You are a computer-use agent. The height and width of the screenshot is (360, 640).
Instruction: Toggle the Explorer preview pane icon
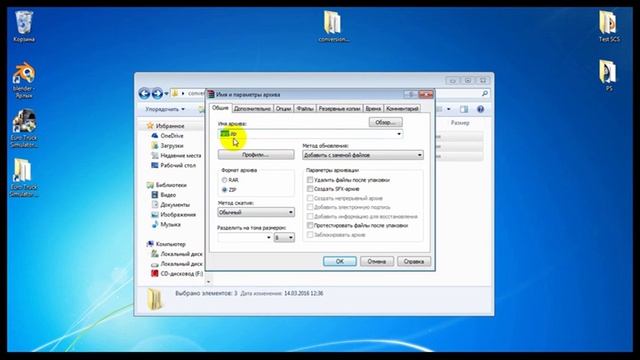pos(464,109)
